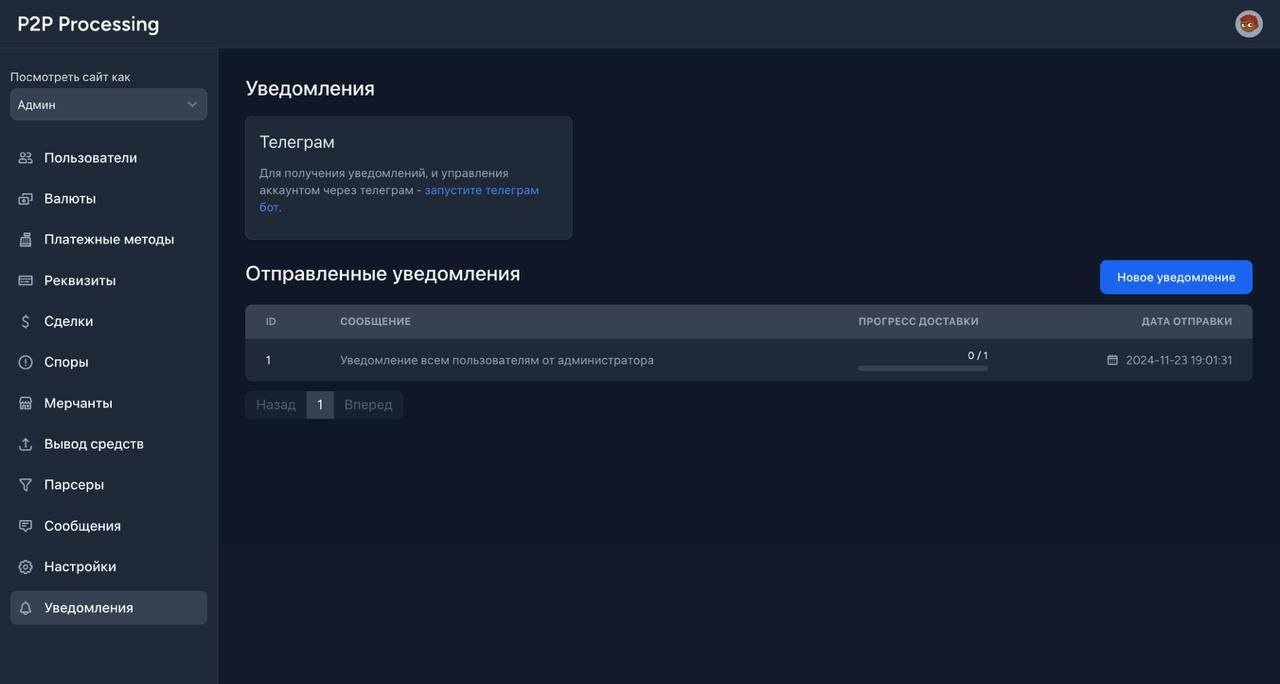Click the delivery progress bar showing 0 / 1

point(923,368)
